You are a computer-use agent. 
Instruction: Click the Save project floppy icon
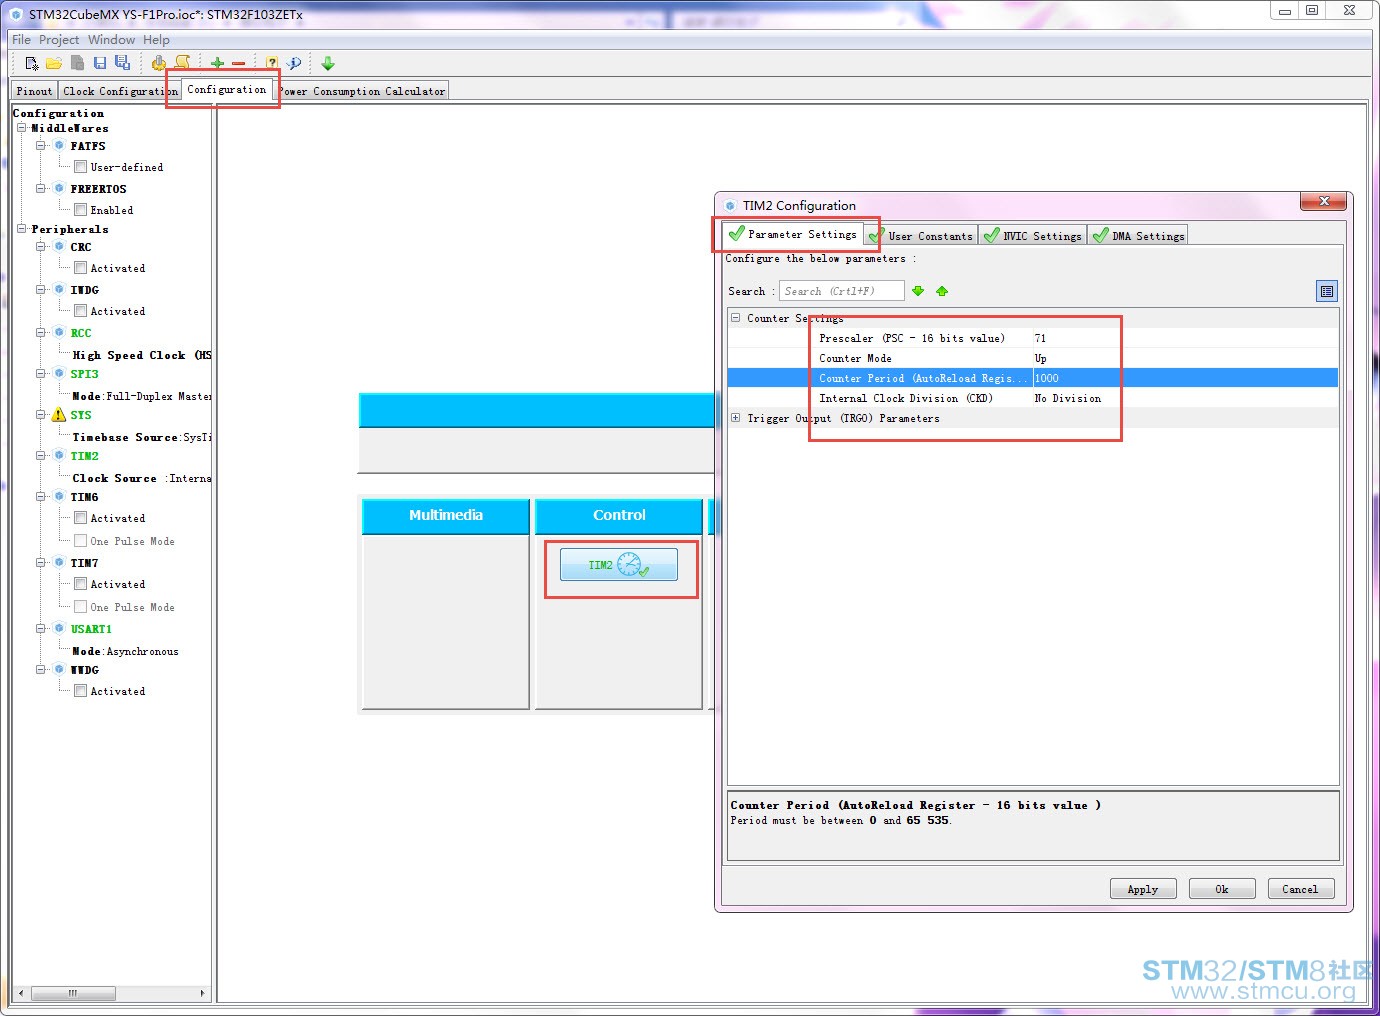coord(100,63)
